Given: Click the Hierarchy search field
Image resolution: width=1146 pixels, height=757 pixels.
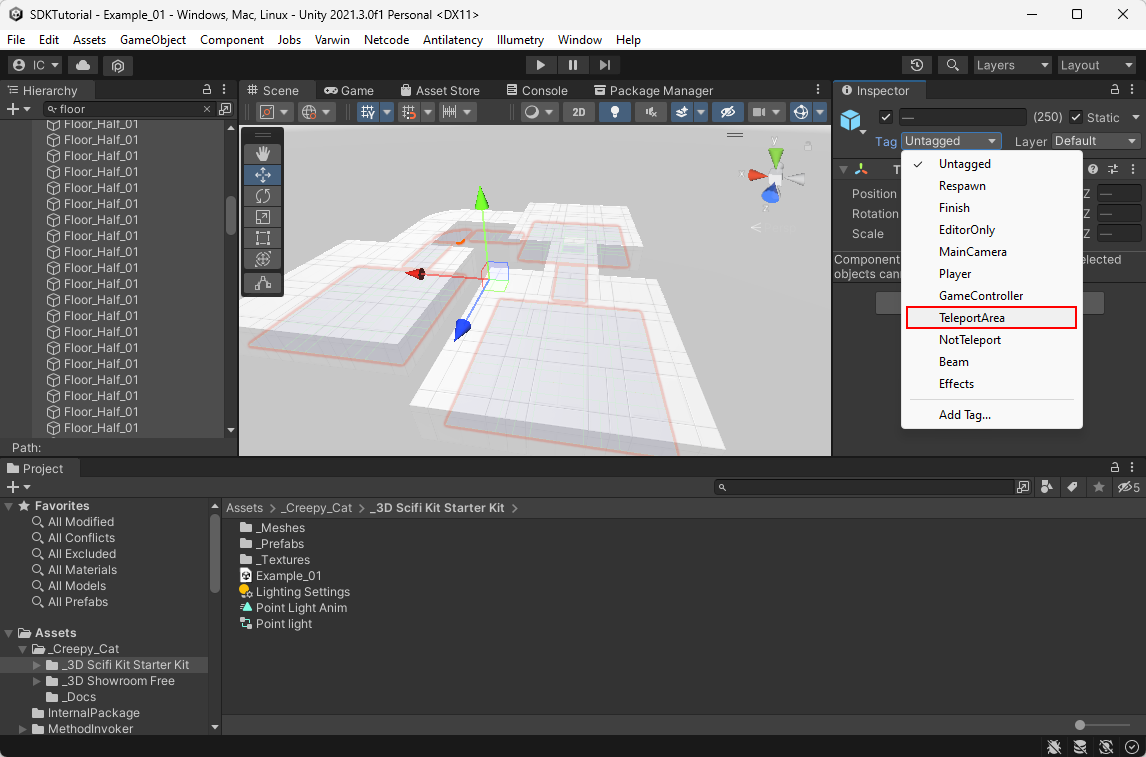Looking at the screenshot, I should coord(130,109).
